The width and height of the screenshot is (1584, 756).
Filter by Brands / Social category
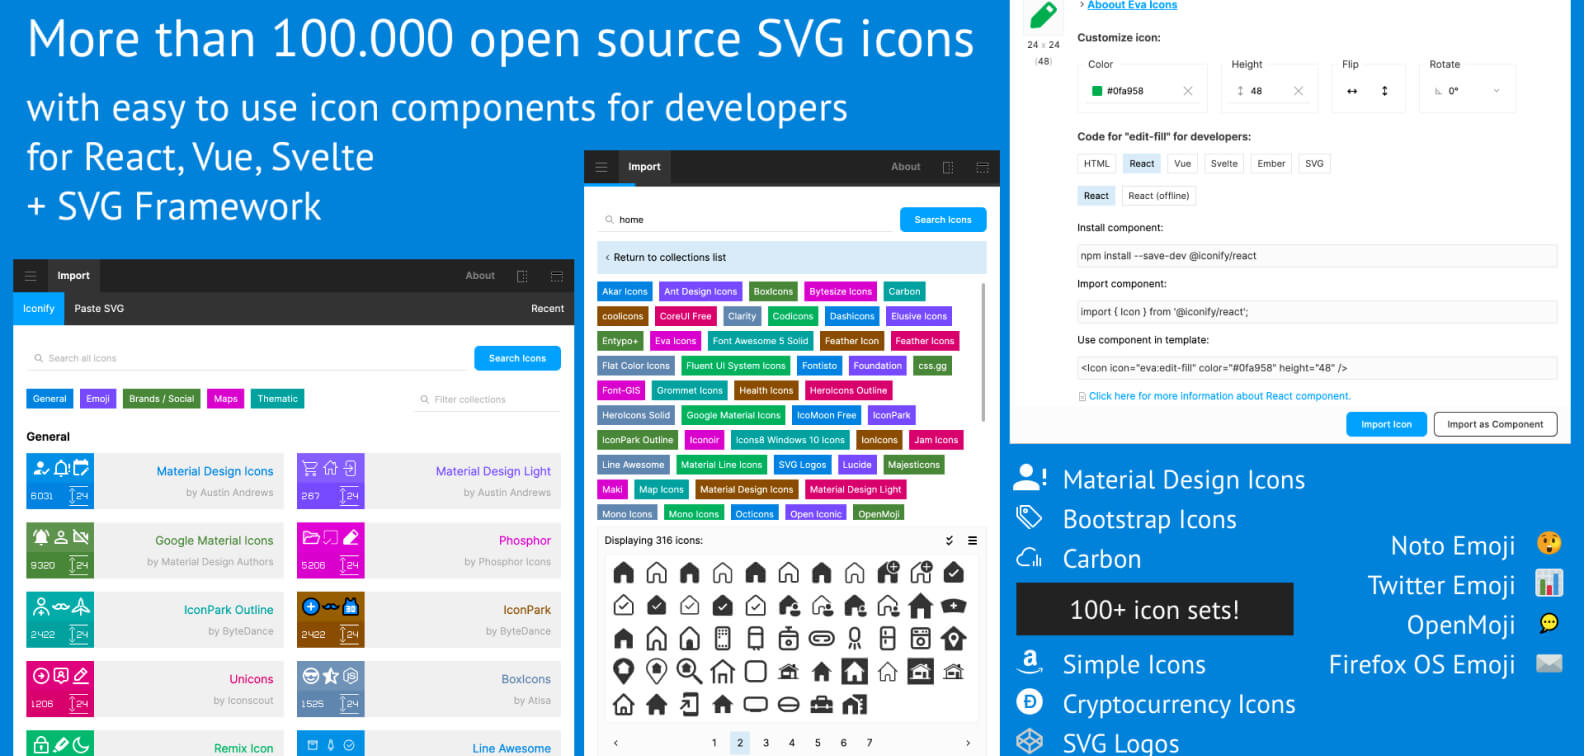[x=161, y=399]
